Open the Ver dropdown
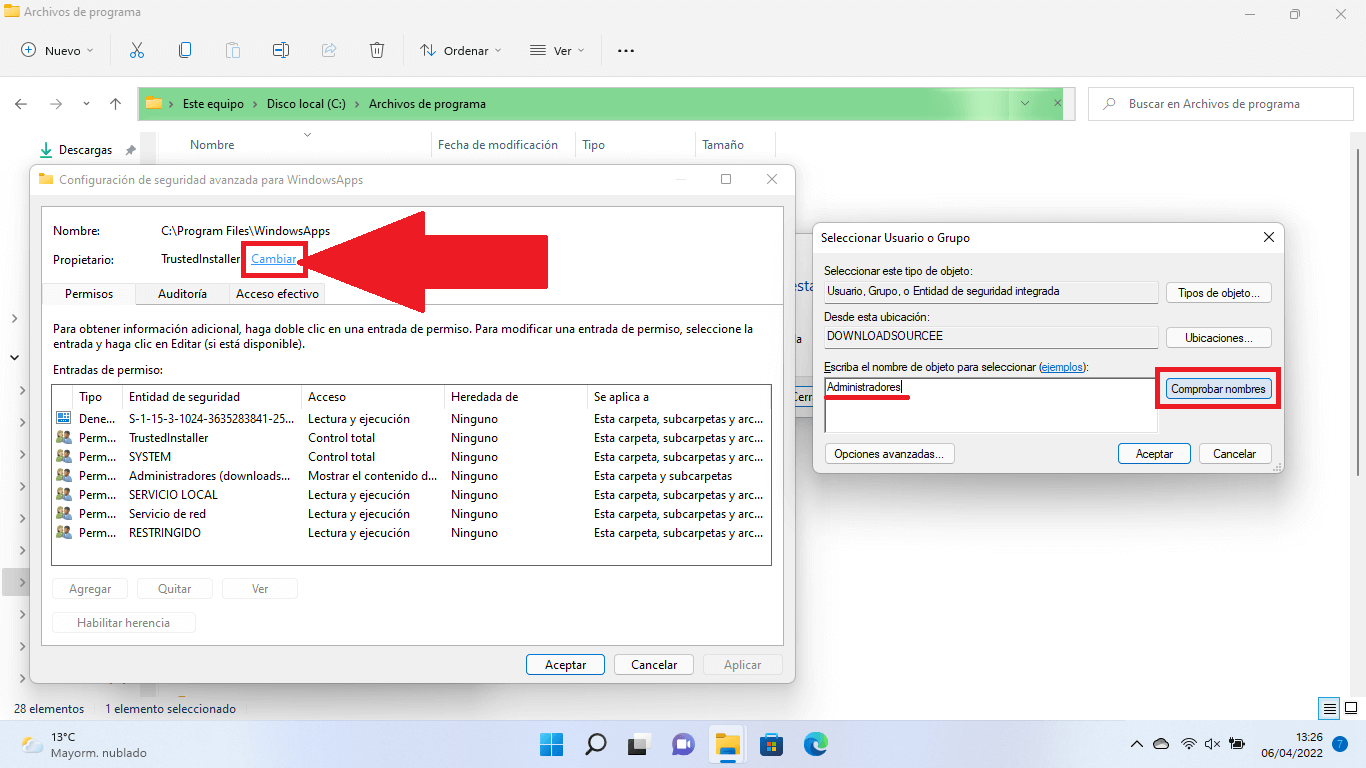The width and height of the screenshot is (1366, 768). click(x=557, y=50)
